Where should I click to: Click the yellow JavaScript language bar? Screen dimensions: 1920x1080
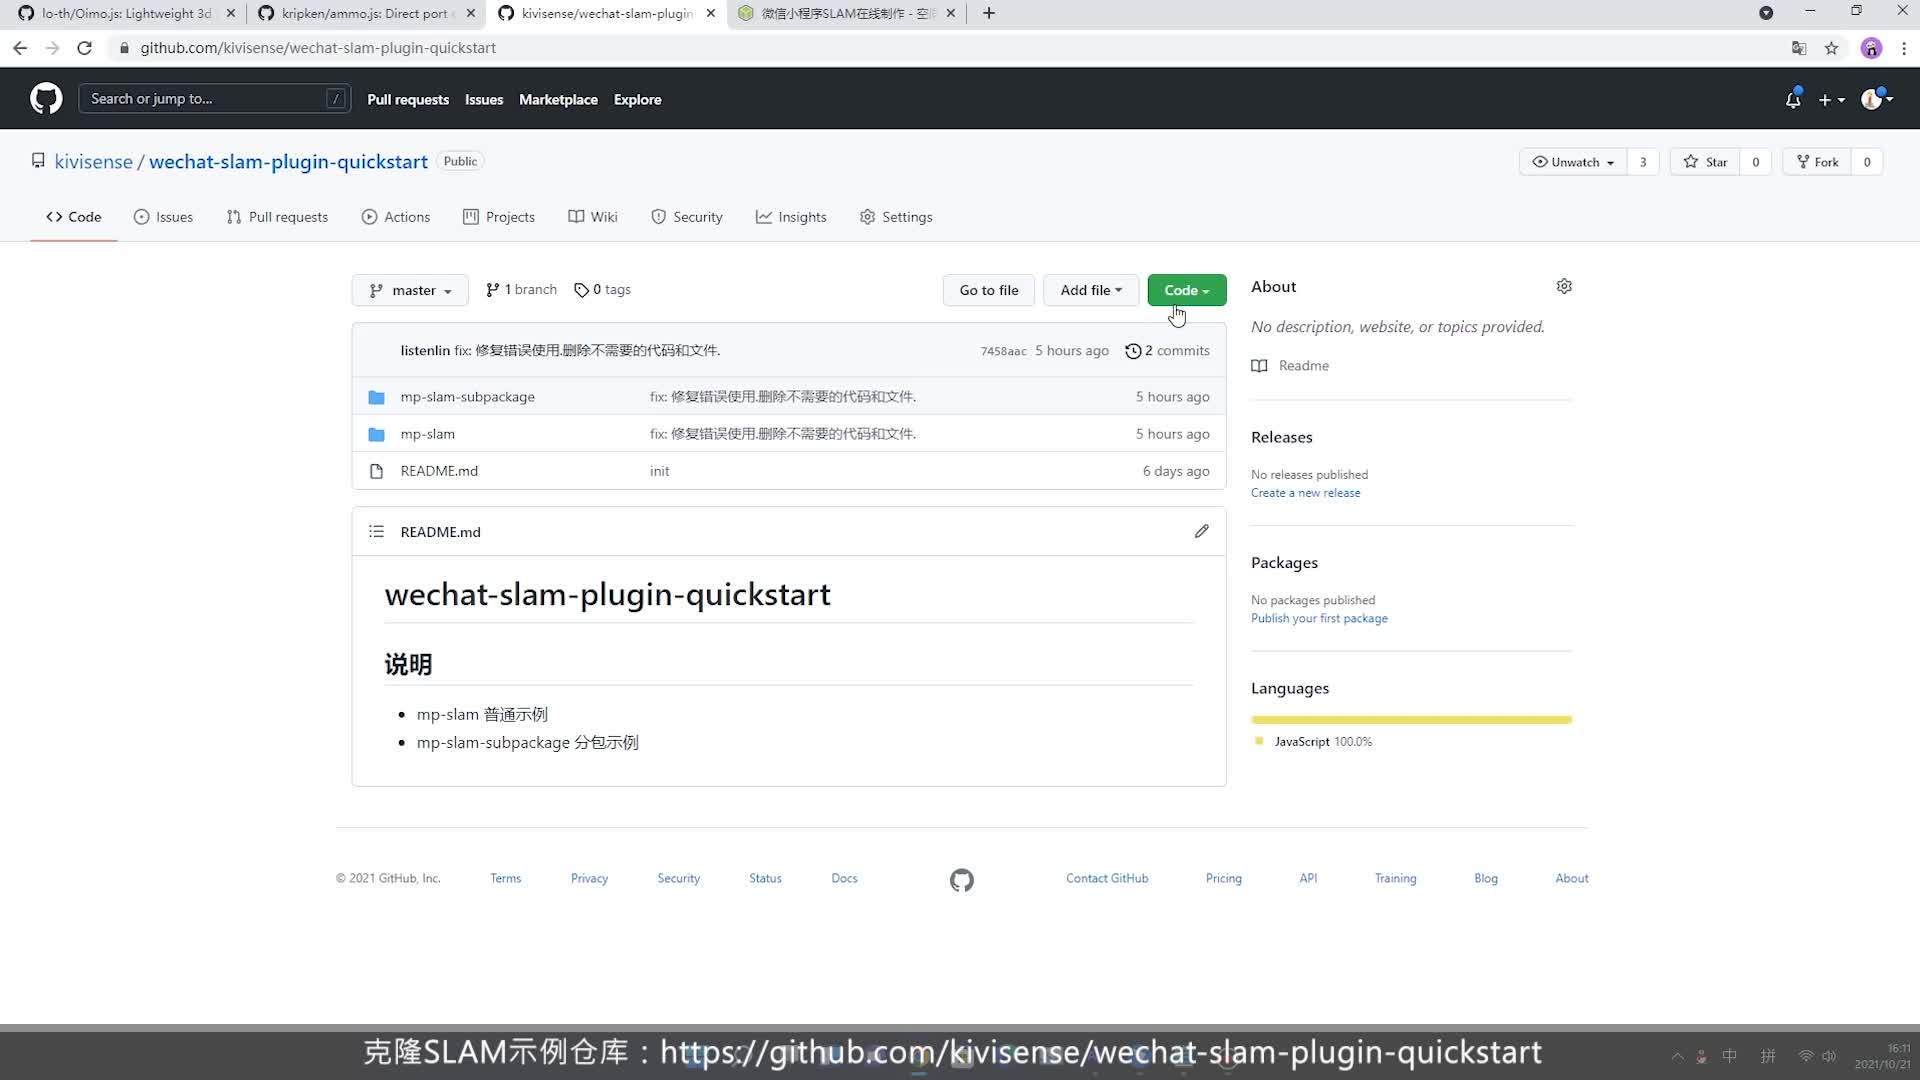pos(1410,720)
